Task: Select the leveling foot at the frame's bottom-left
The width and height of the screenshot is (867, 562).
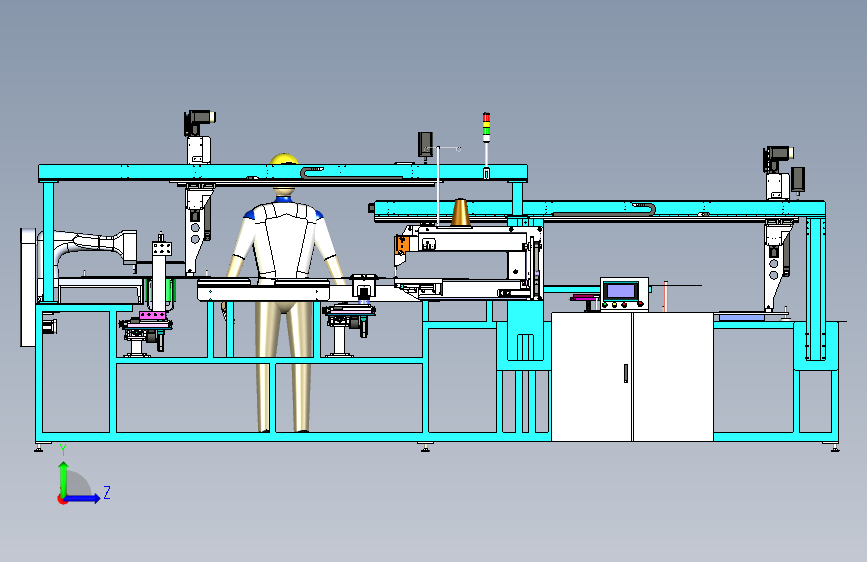Action: pos(38,447)
